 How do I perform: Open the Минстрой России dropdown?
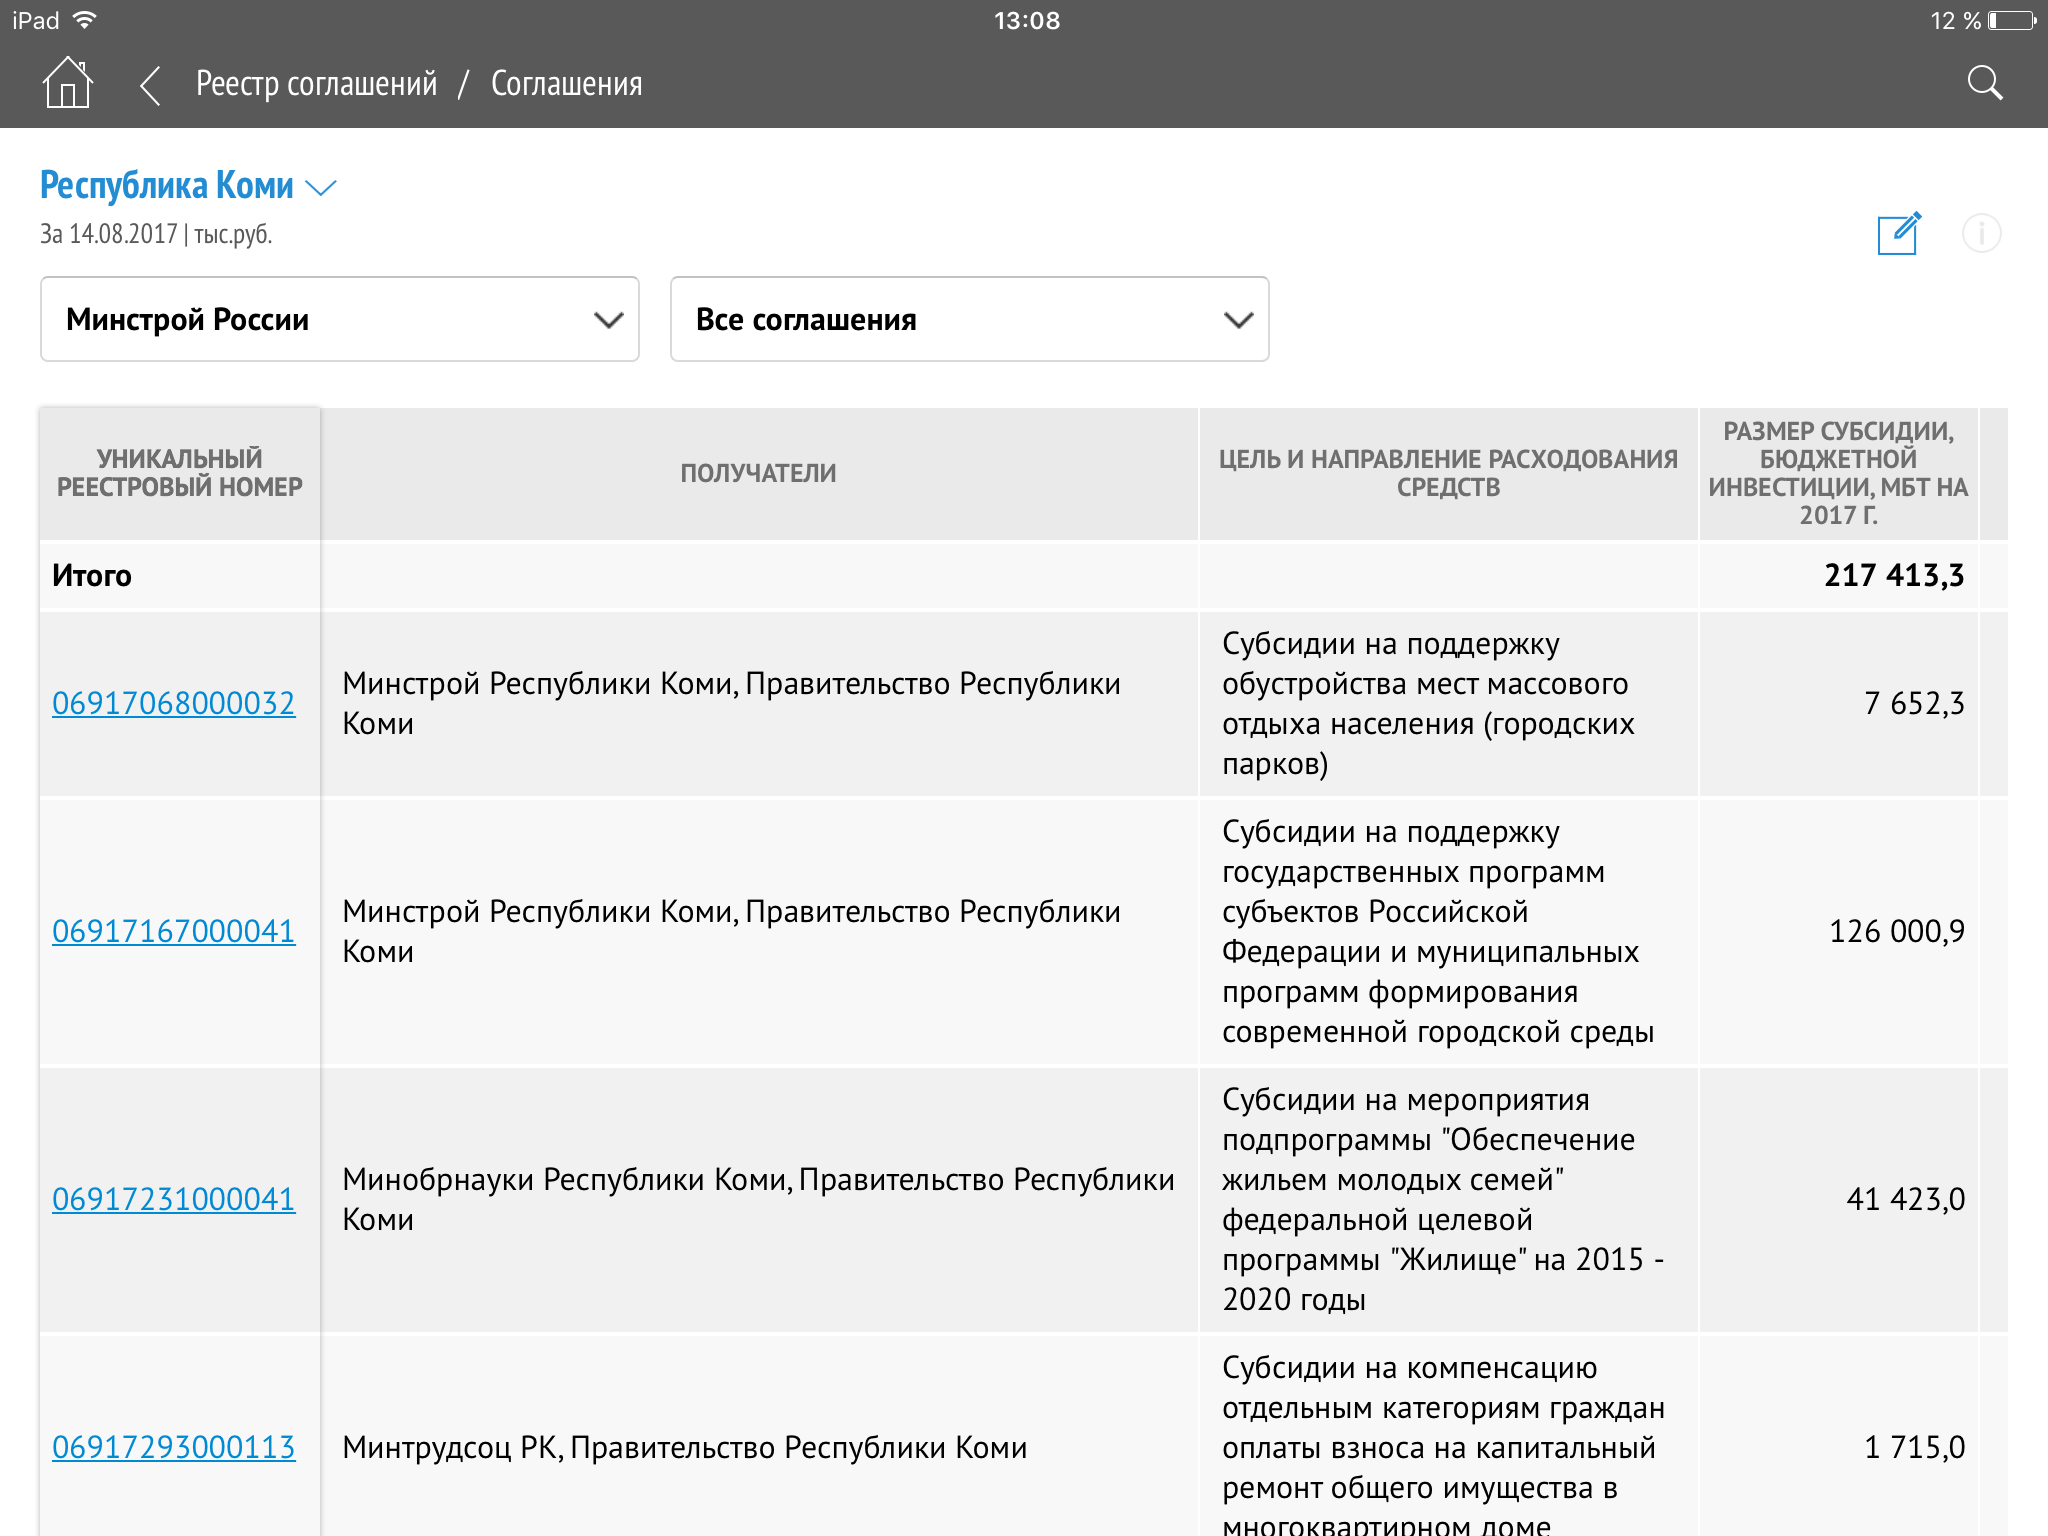point(339,319)
